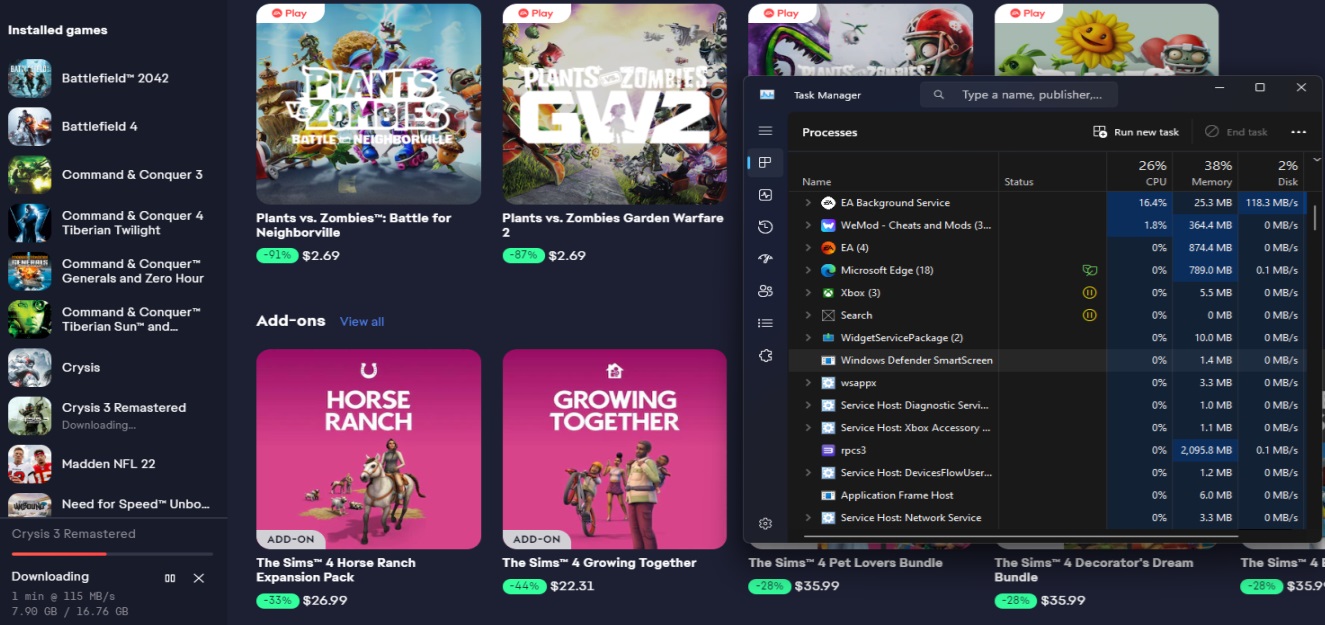Sort processes by Disk column

pos(1271,172)
